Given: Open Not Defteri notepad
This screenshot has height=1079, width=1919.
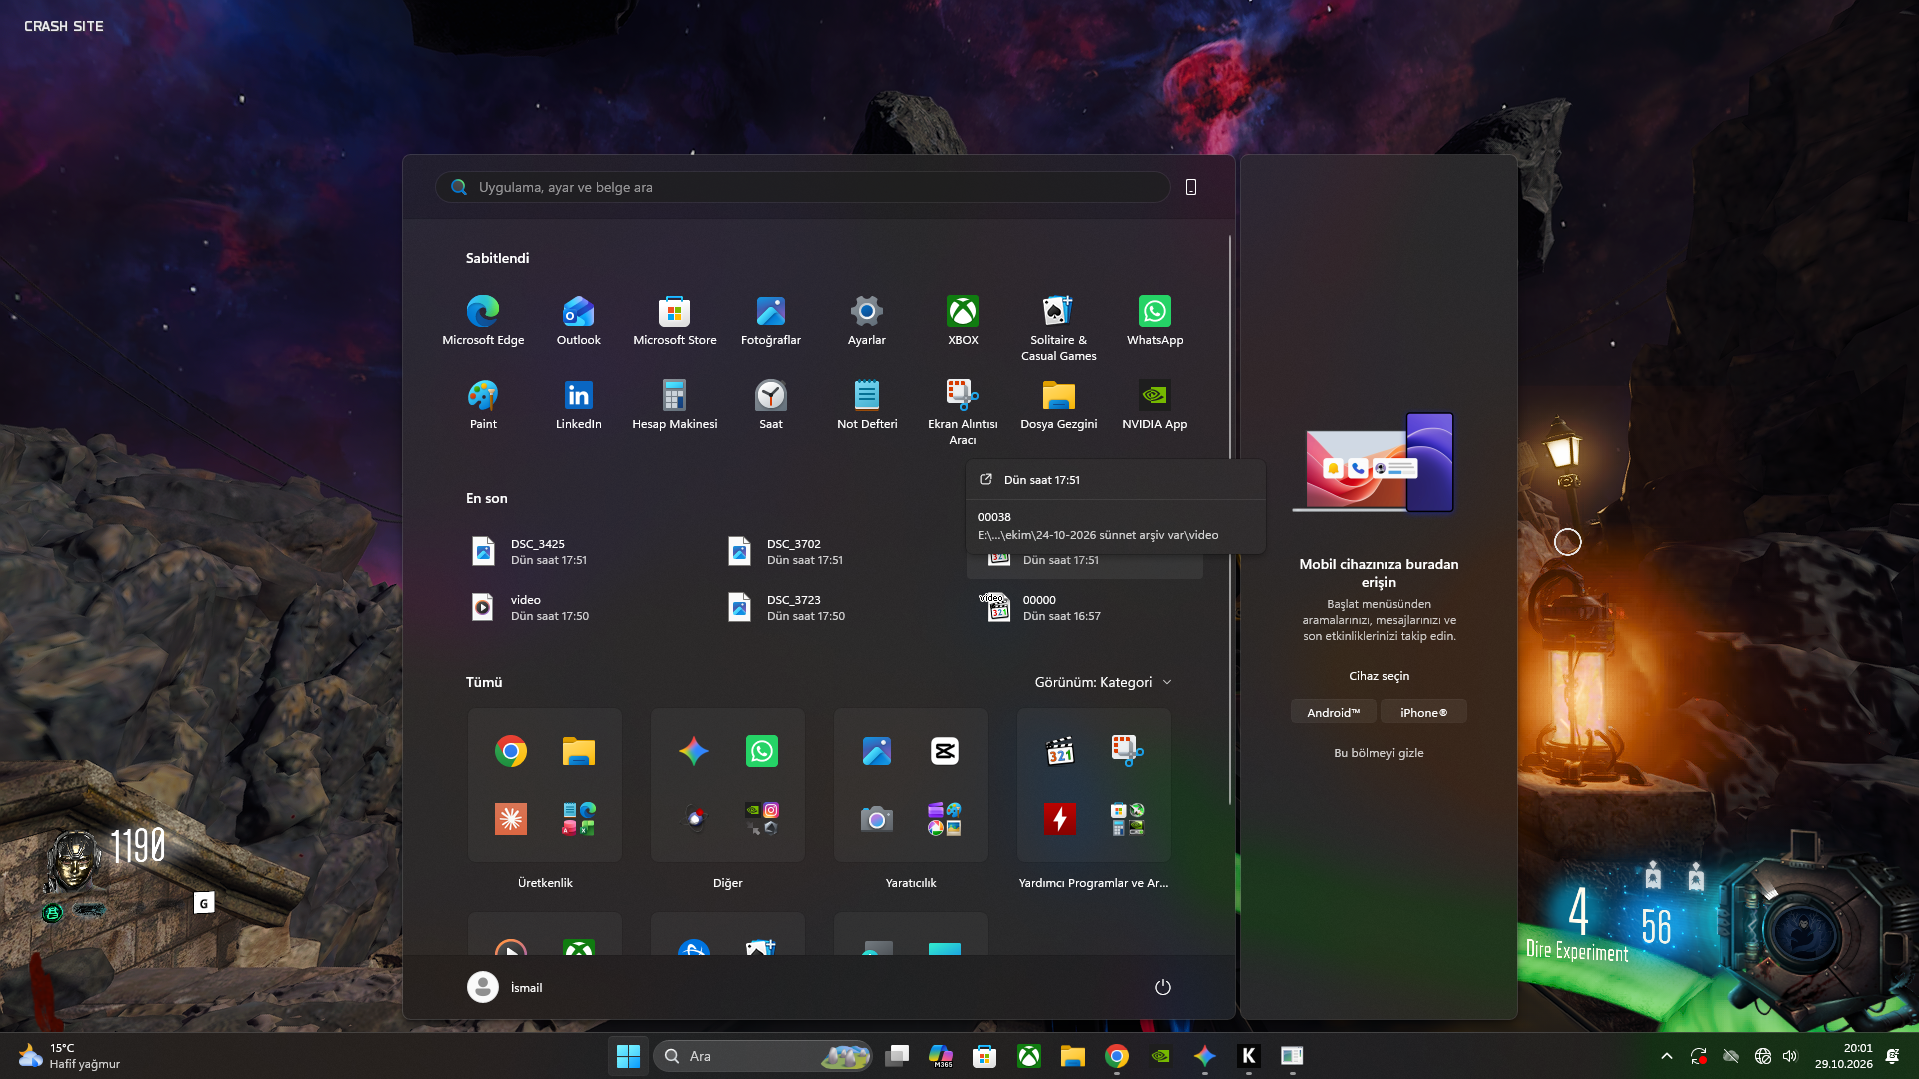Looking at the screenshot, I should tap(867, 405).
